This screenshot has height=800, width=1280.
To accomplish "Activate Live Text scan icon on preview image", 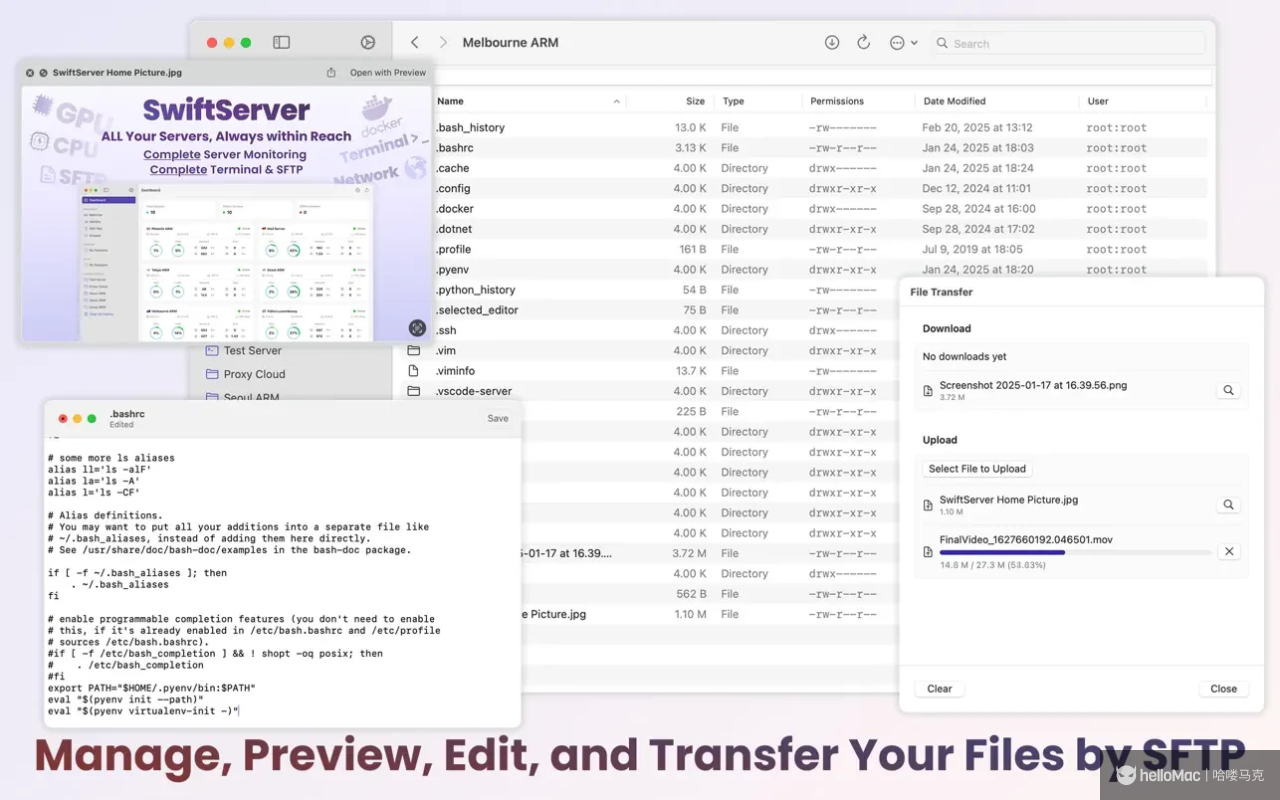I will click(417, 328).
